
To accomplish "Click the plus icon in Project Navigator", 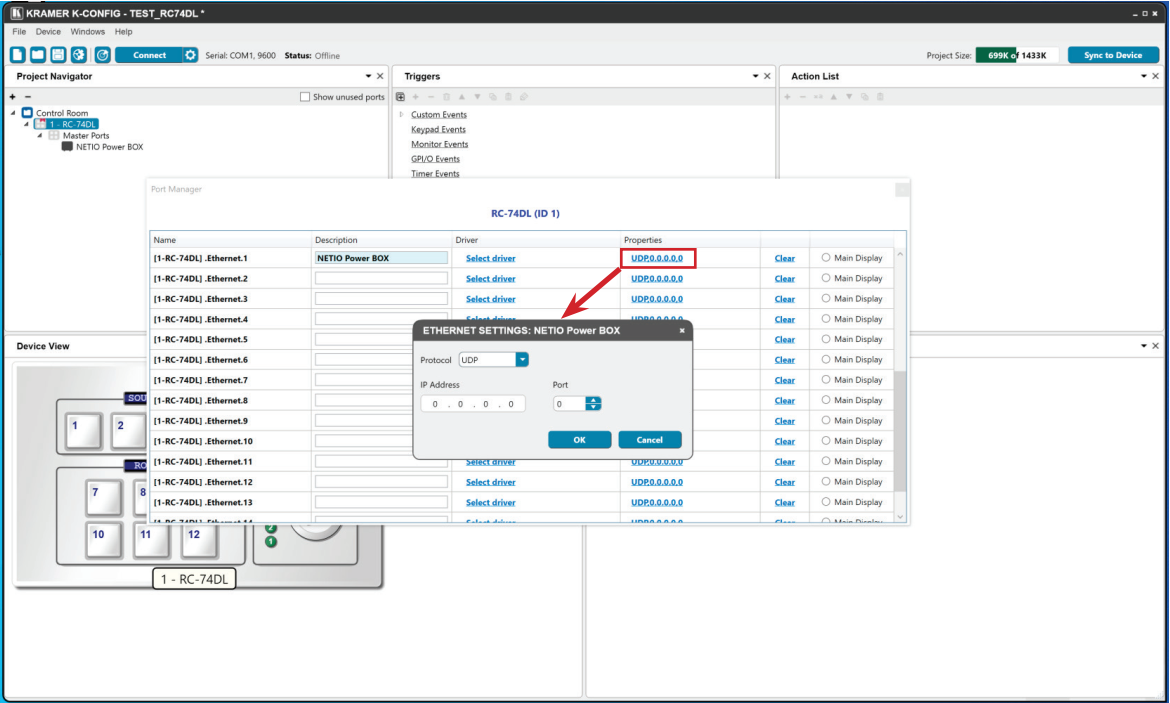I will 13,97.
